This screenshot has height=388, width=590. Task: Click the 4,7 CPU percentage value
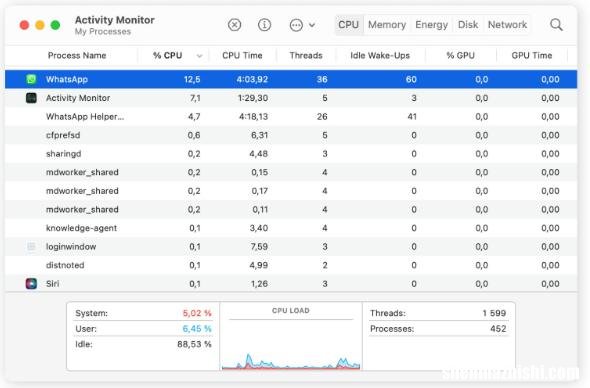pyautogui.click(x=194, y=116)
